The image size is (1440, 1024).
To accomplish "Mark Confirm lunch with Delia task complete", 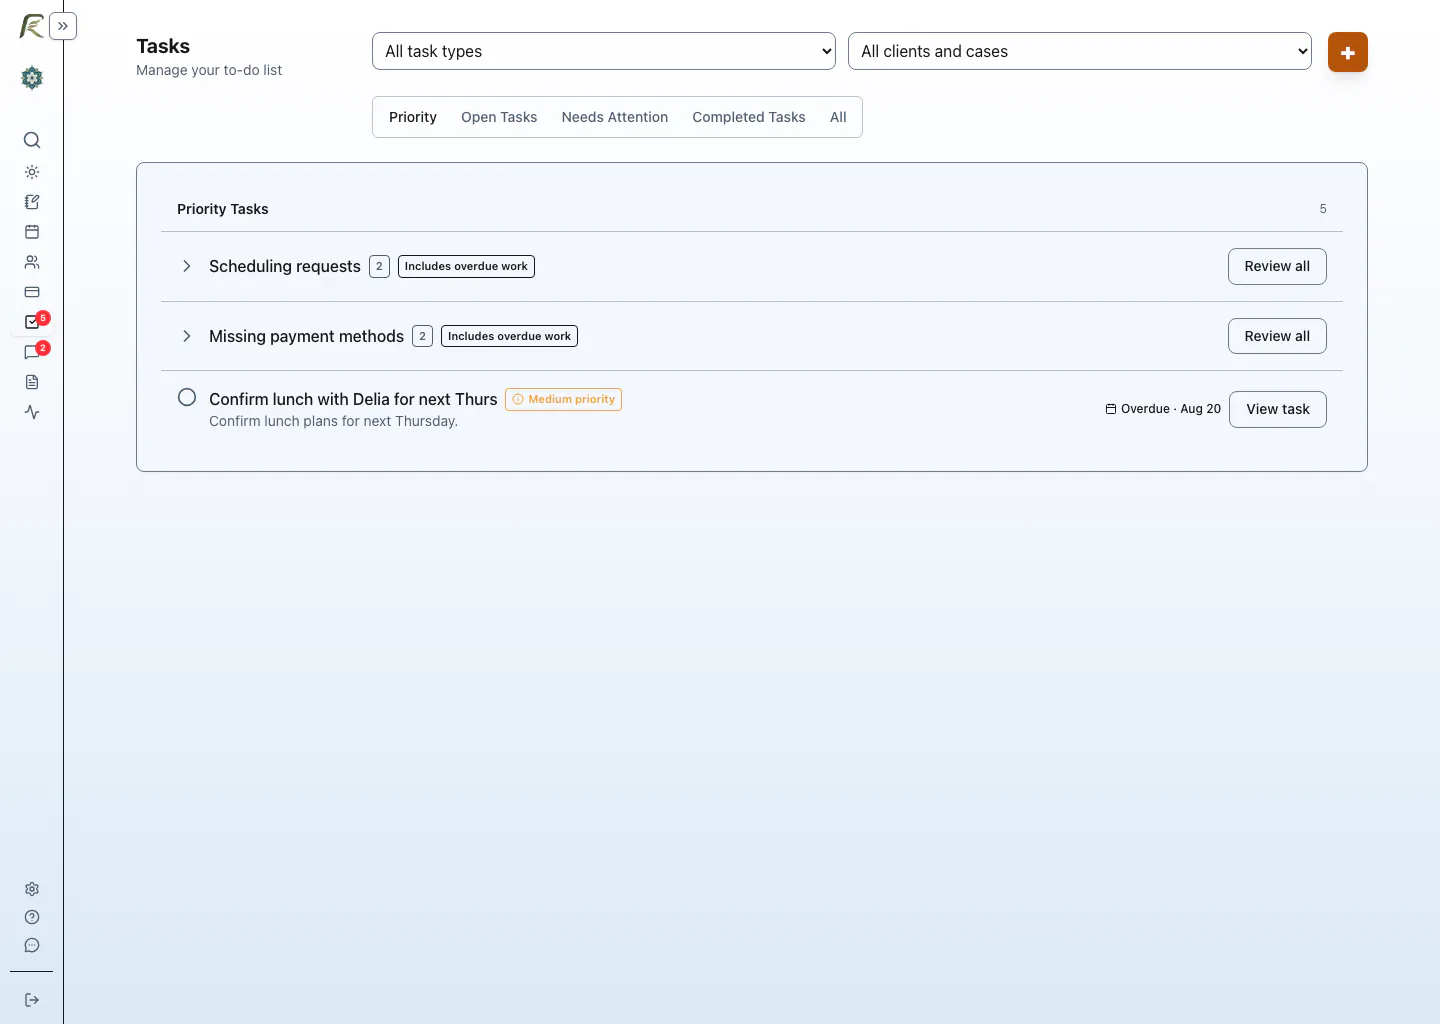I will (187, 397).
